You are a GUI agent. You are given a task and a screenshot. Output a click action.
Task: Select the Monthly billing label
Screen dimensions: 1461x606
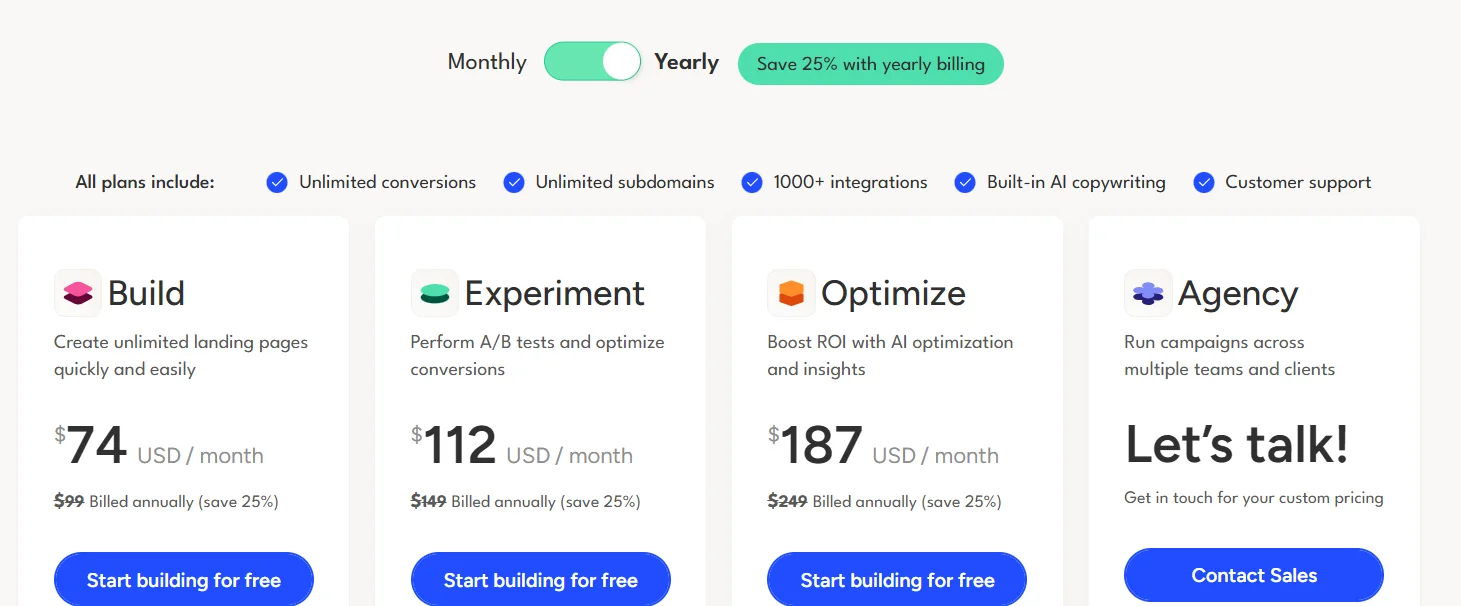point(487,62)
